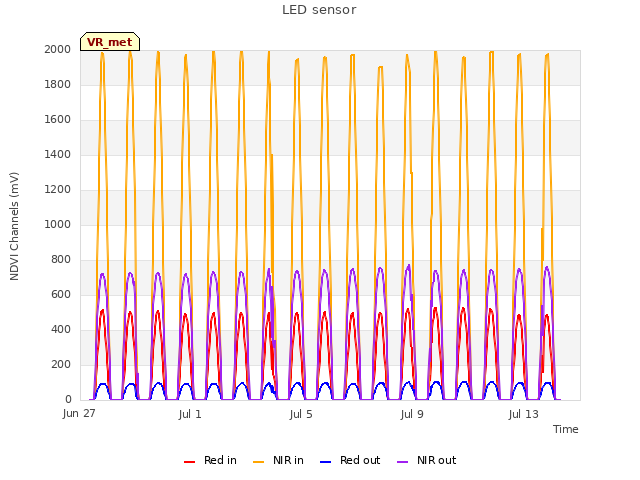Click the 1800 y-axis tick label
640x480 pixels.
coord(58,84)
